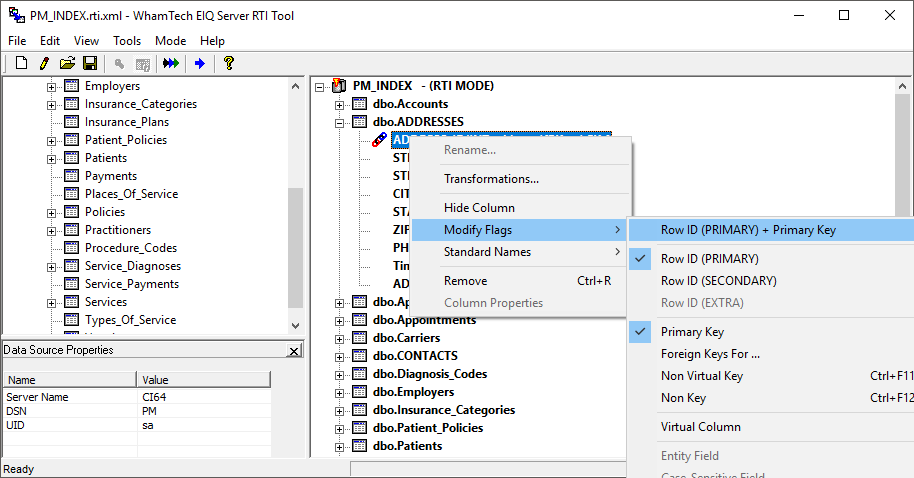This screenshot has width=914, height=478.
Task: Click the table icon next to dbo.Employers
Action: [x=360, y=392]
